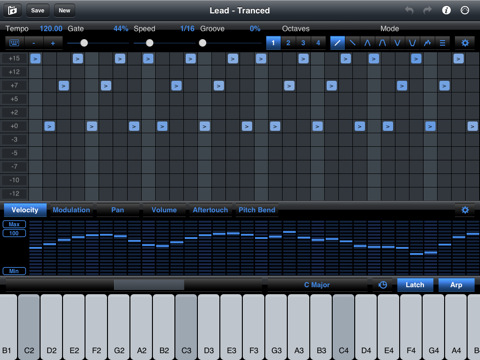480x360 pixels.
Task: Switch to the Aftertouch tab
Action: pyautogui.click(x=210, y=210)
